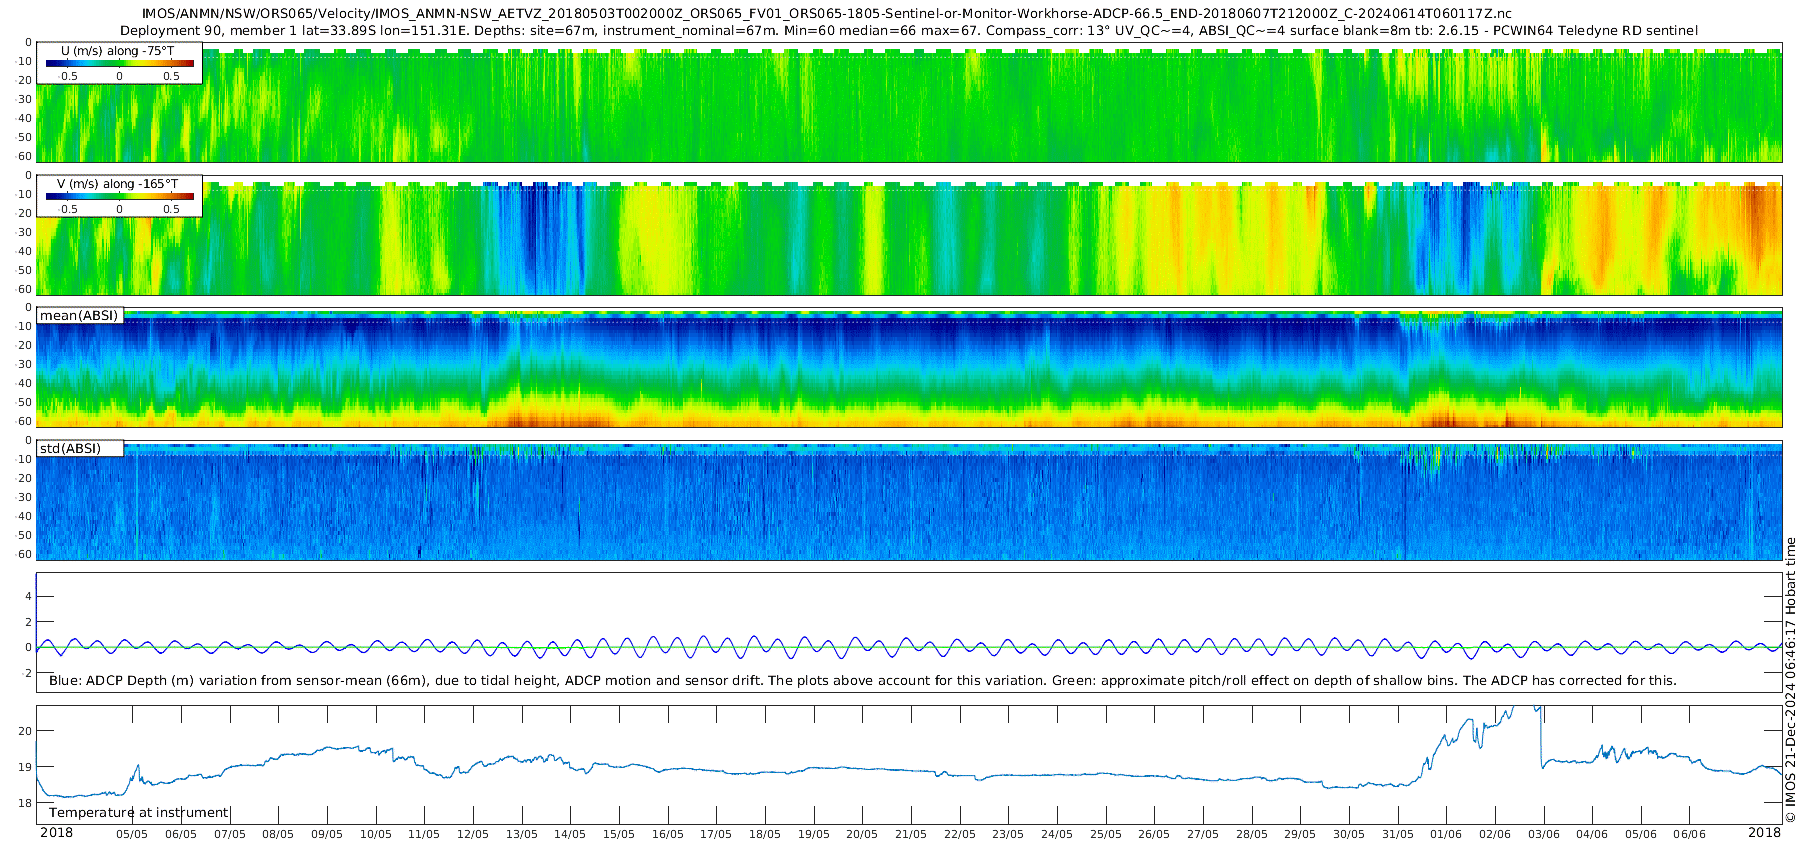
Task: Select the 'V (m/s) along -165°T' legend title
Action: point(117,184)
